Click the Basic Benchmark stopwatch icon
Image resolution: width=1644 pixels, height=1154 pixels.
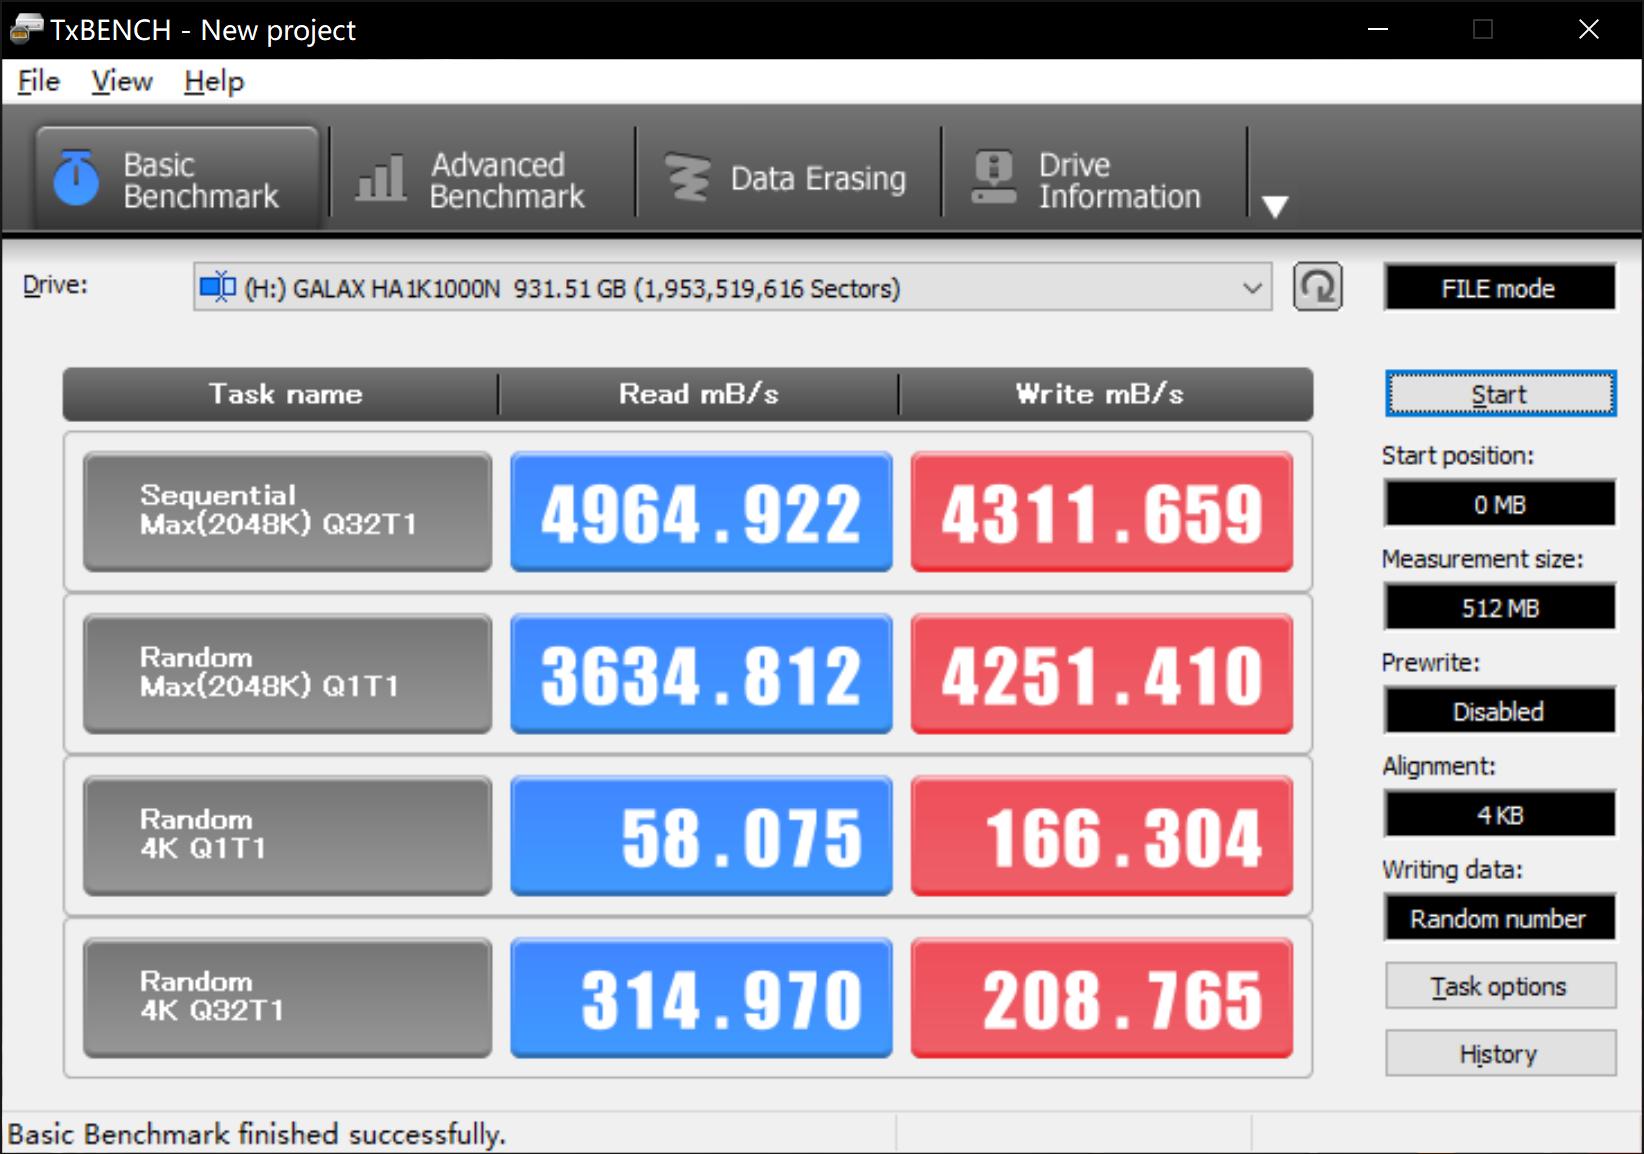(77, 179)
